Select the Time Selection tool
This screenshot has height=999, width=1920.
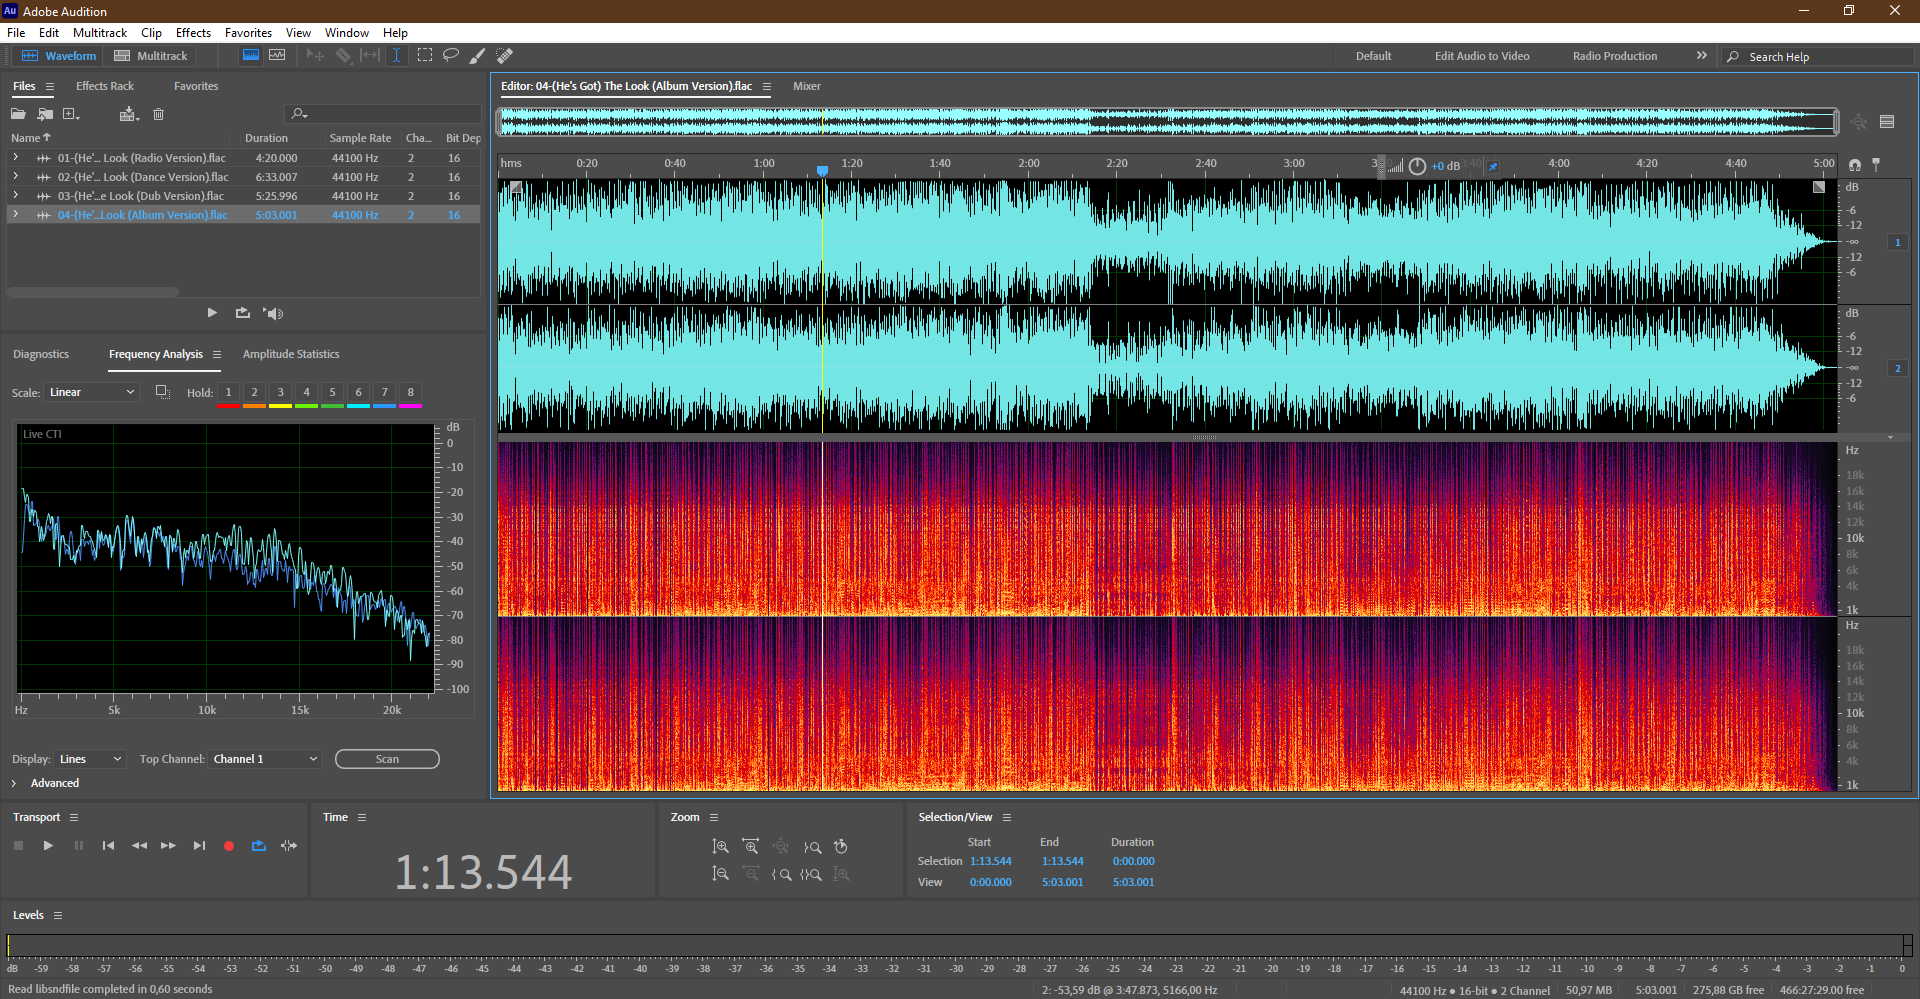pyautogui.click(x=396, y=56)
